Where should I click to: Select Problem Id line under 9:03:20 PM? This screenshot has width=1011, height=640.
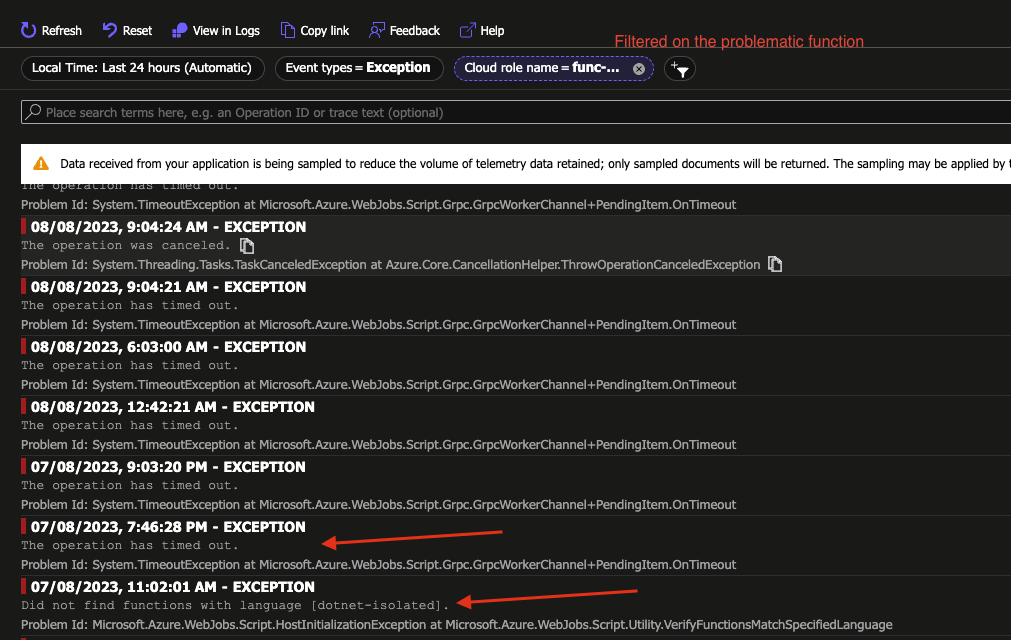[378, 504]
